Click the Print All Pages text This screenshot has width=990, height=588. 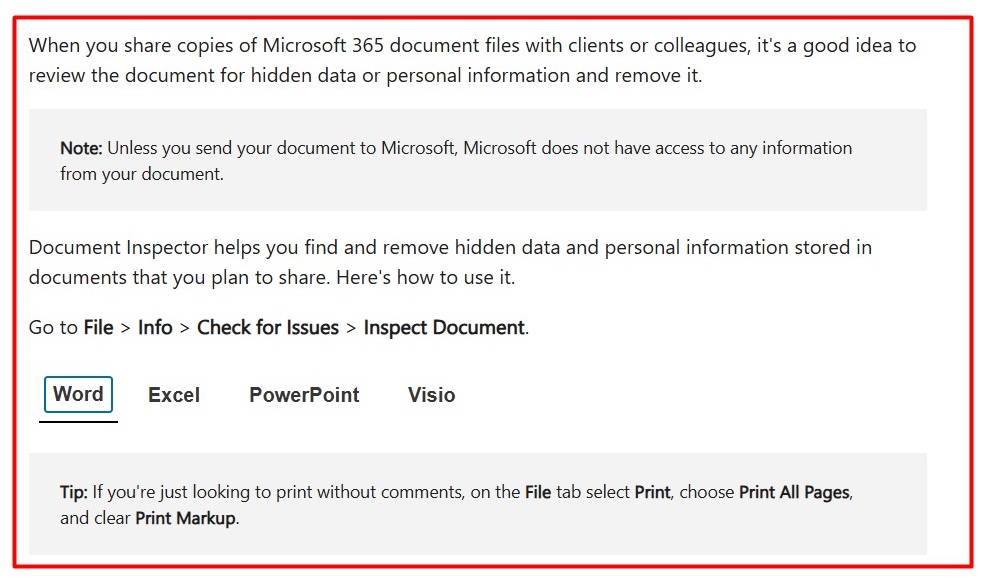[793, 492]
